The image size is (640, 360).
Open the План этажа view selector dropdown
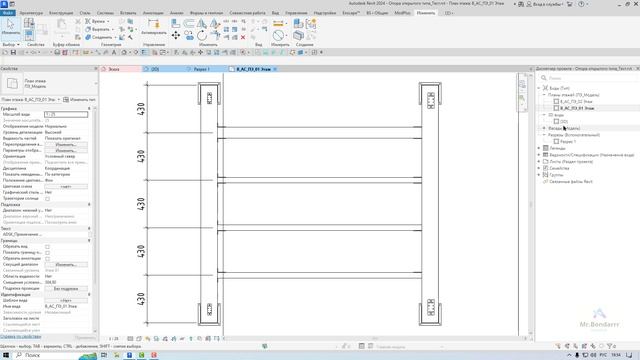coord(31,100)
